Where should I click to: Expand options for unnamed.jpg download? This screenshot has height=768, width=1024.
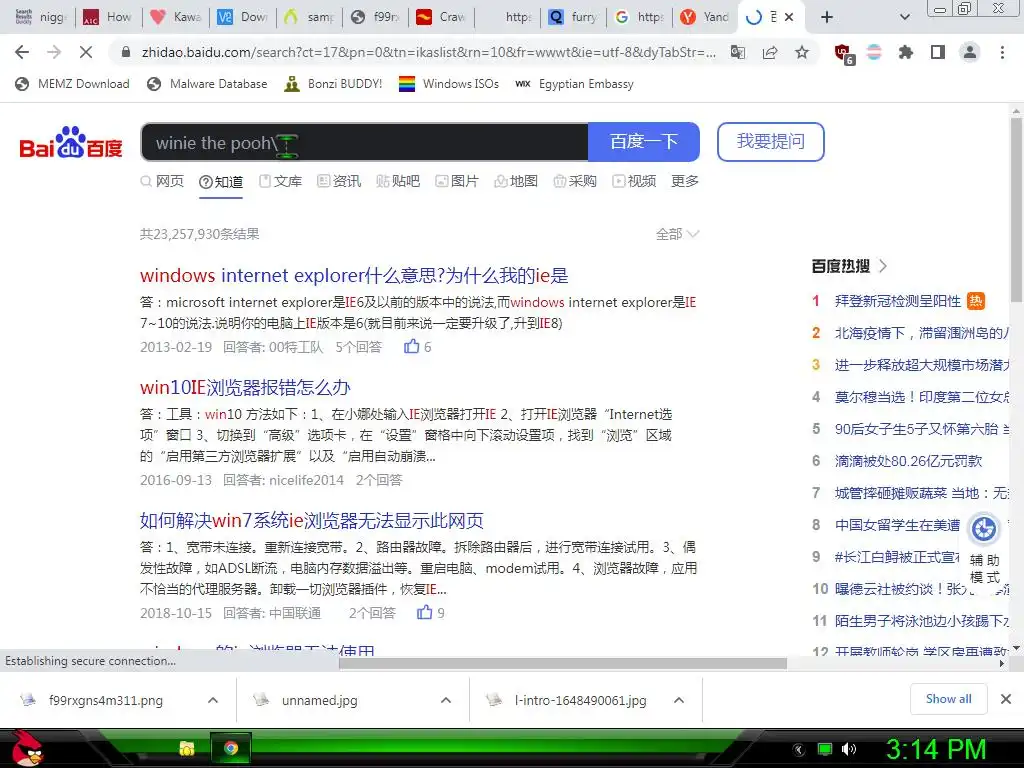(x=446, y=700)
